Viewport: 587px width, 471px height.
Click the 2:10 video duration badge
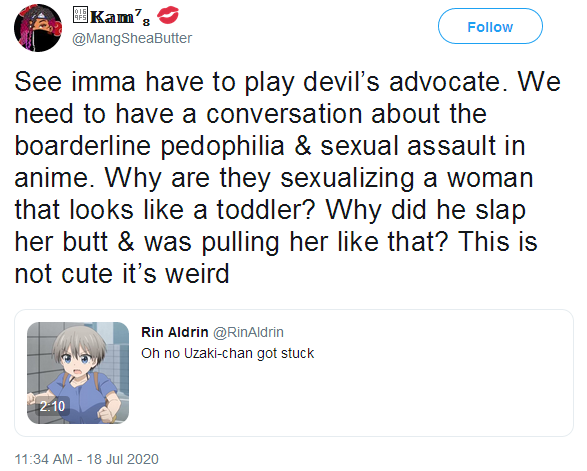pos(52,406)
